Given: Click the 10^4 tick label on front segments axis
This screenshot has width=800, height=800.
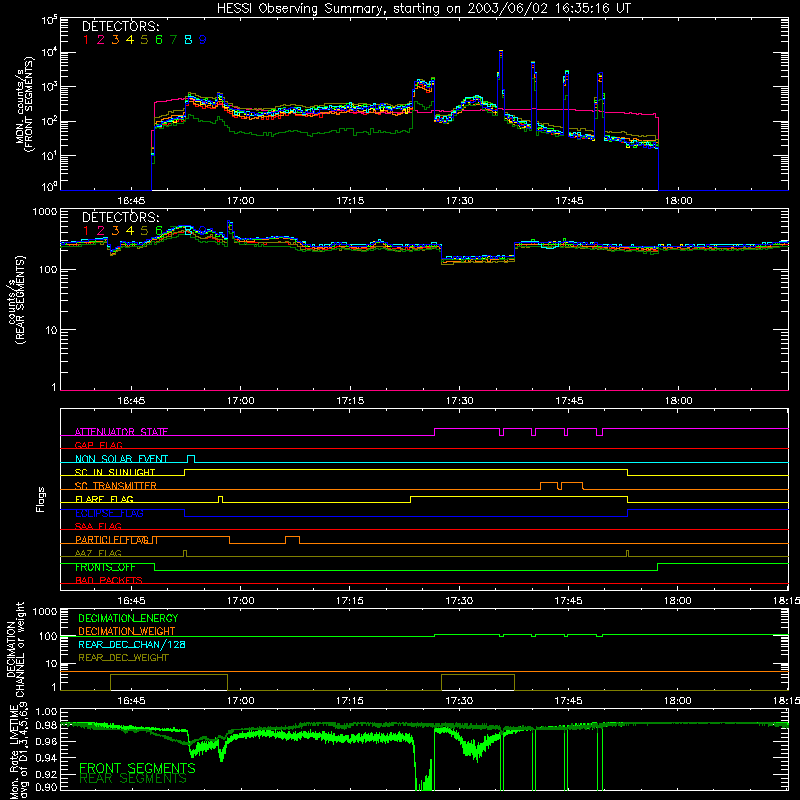Looking at the screenshot, I should pos(49,54).
